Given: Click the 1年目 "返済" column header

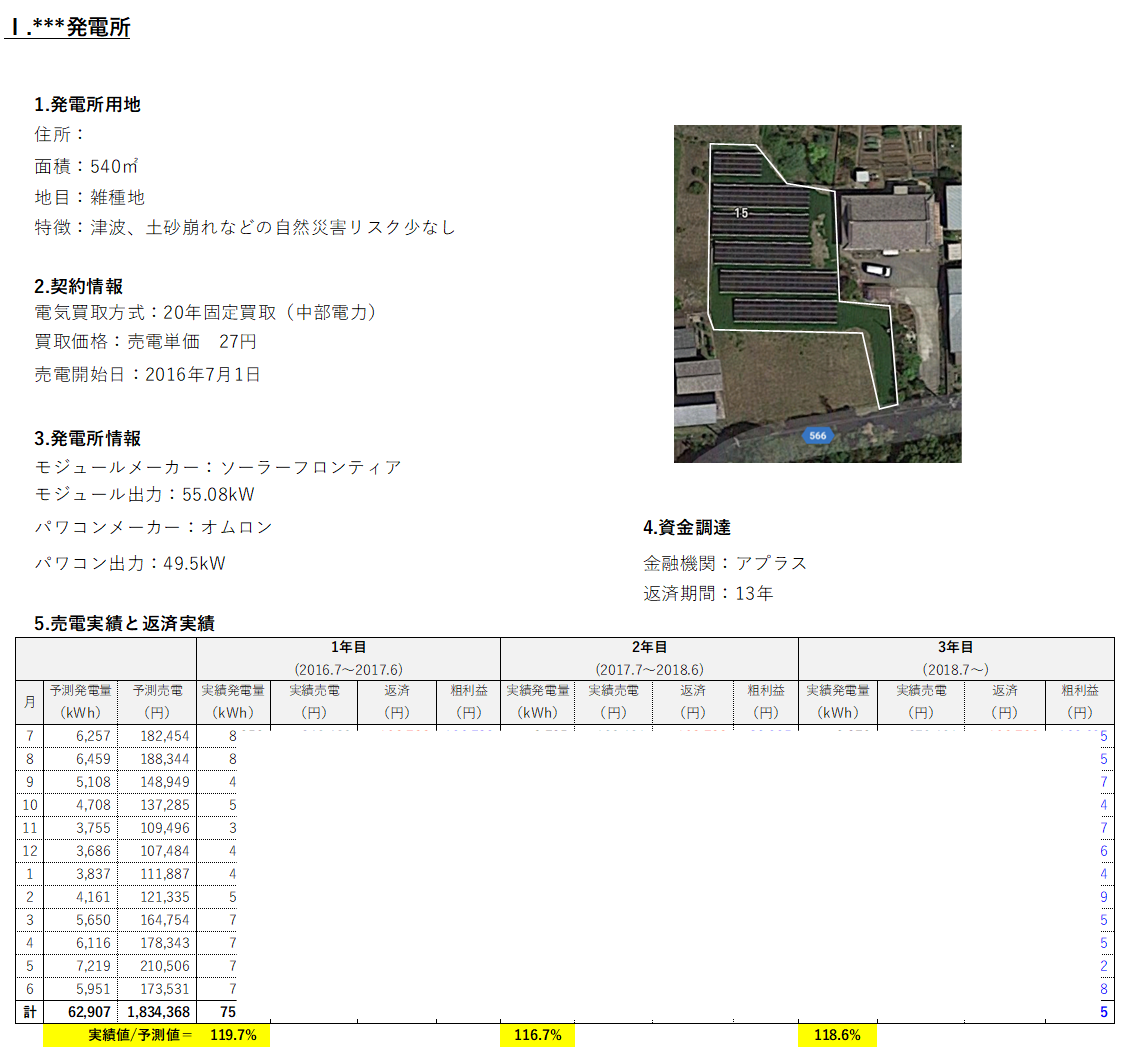Looking at the screenshot, I should (397, 702).
